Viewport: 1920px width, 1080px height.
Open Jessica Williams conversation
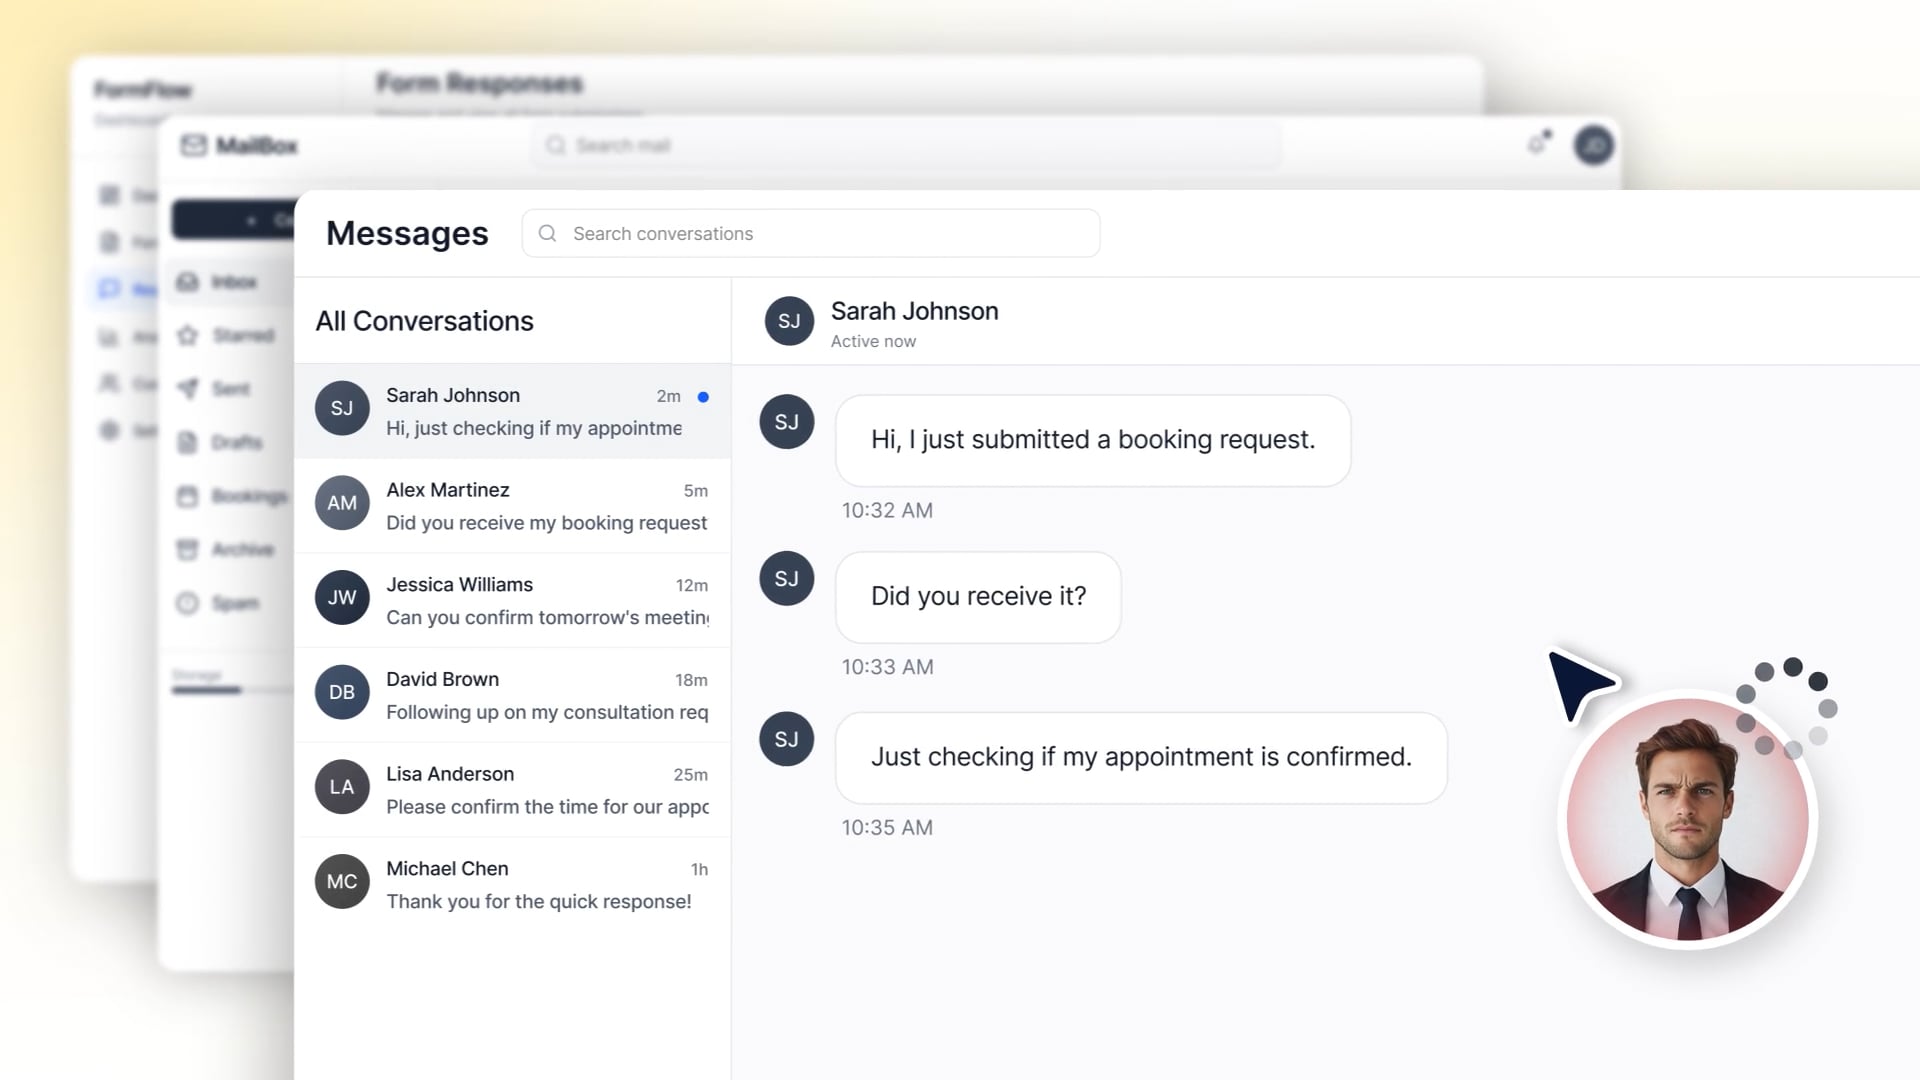(513, 600)
